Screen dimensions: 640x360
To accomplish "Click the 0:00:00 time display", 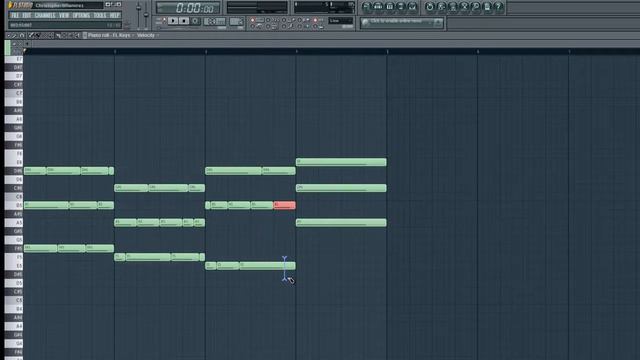I will coord(188,8).
